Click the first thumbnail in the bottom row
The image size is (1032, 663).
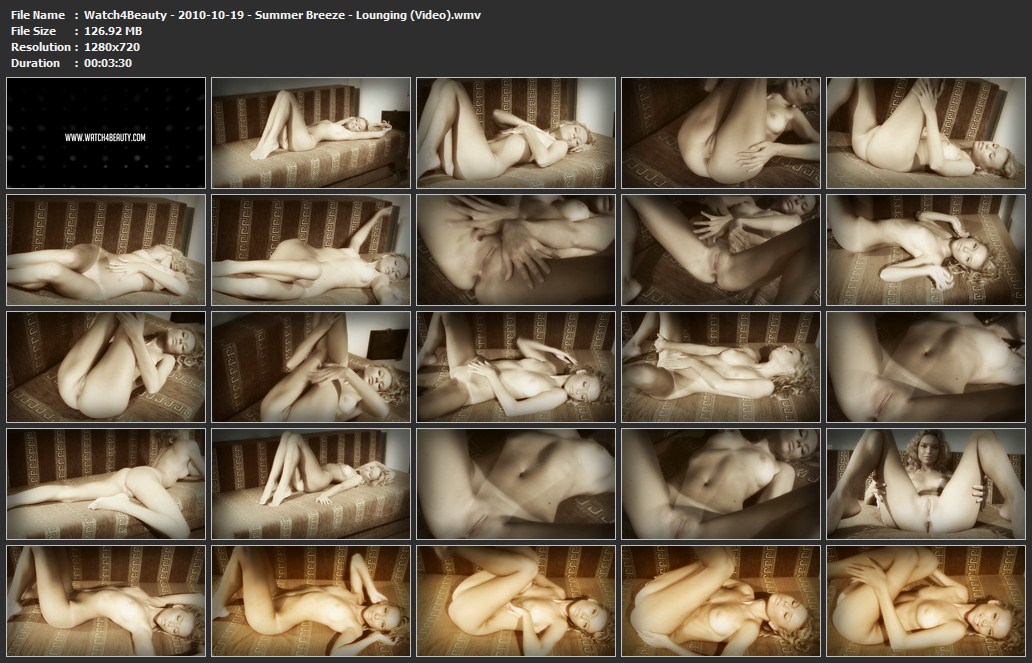coord(106,600)
